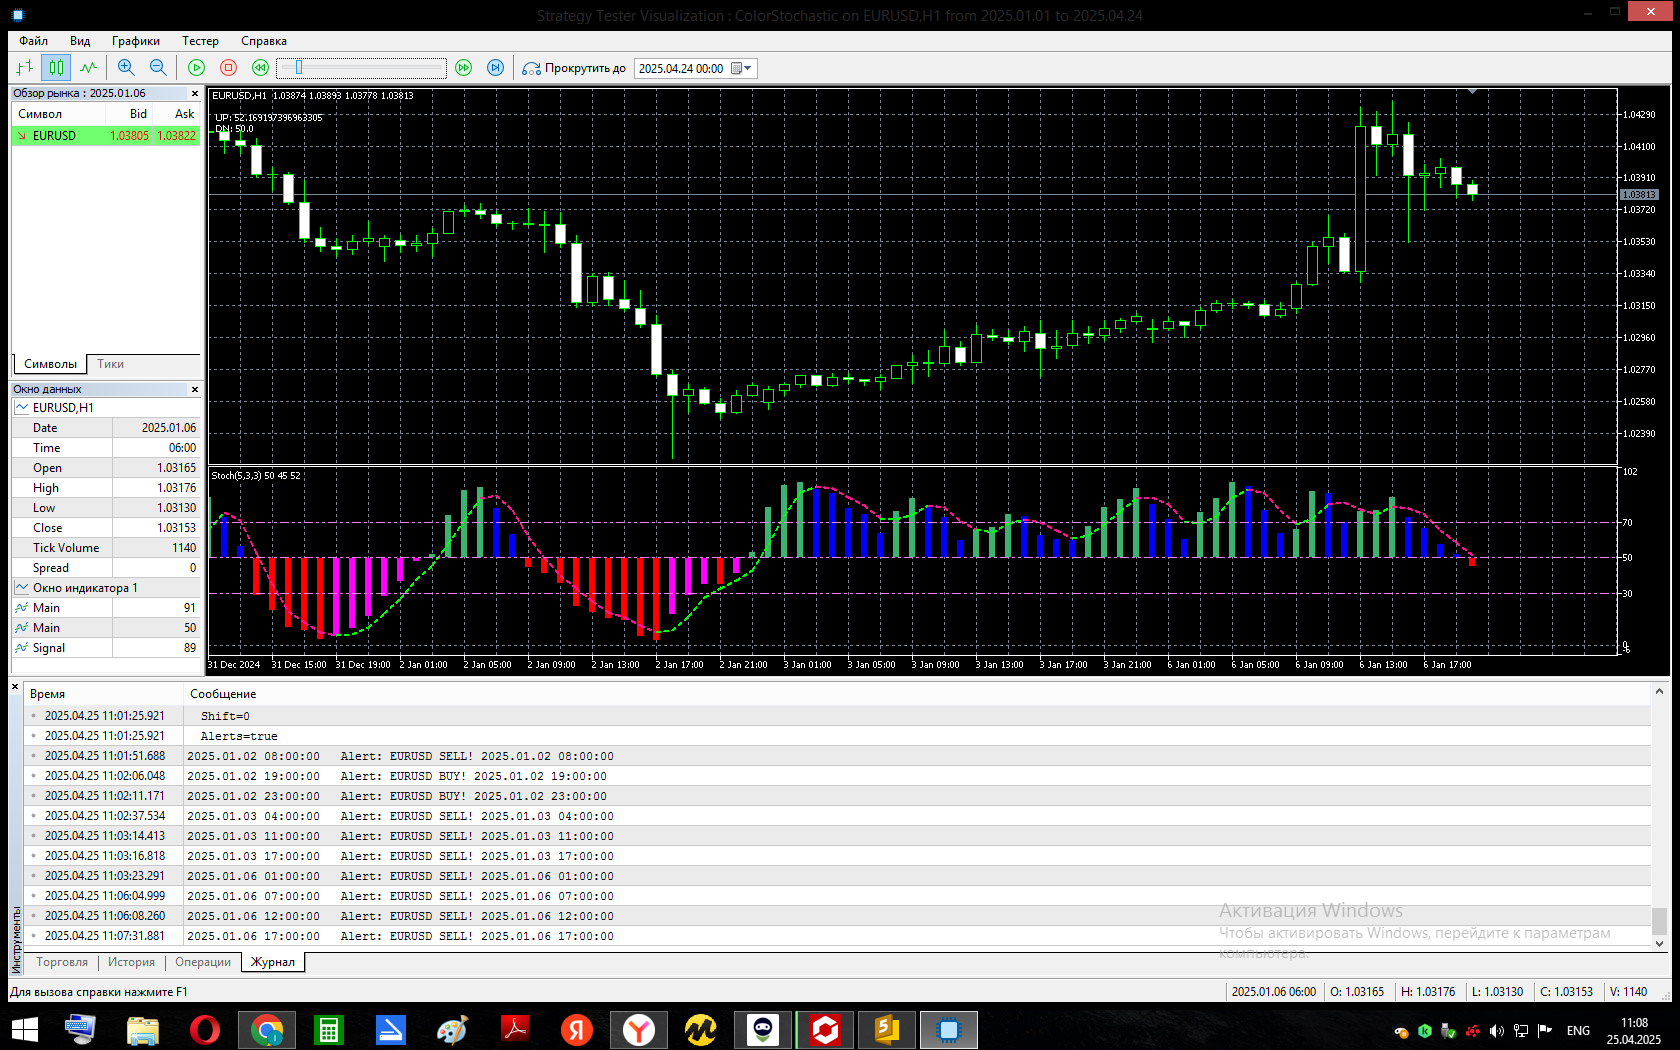Select candlestick chart mode

56,68
